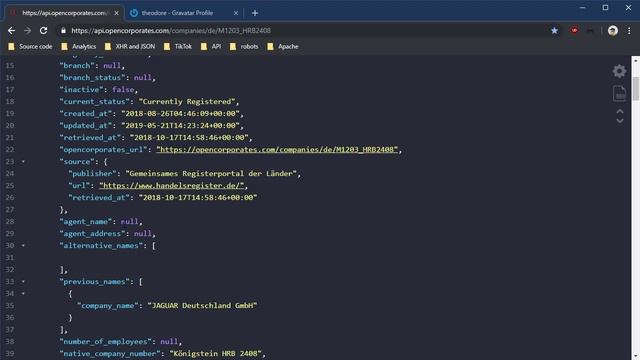
Task: Click the address bar URL
Action: [171, 31]
